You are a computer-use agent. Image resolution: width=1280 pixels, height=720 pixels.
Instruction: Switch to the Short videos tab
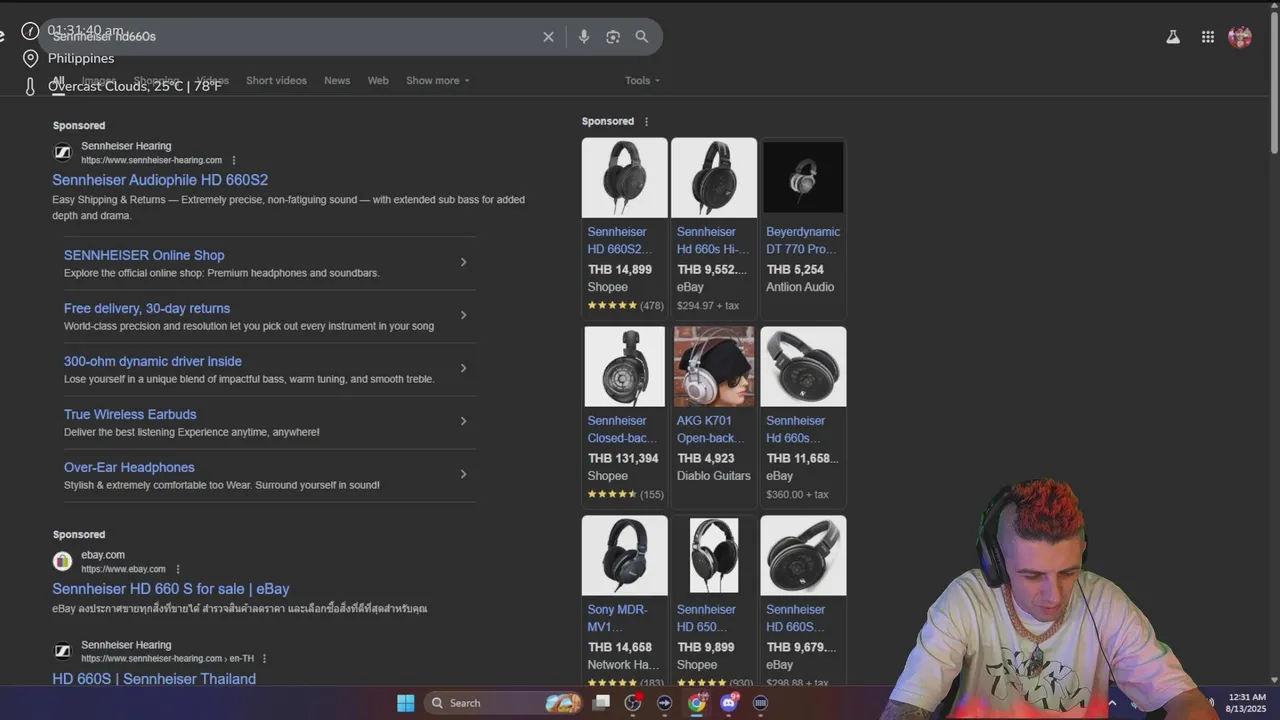point(276,81)
